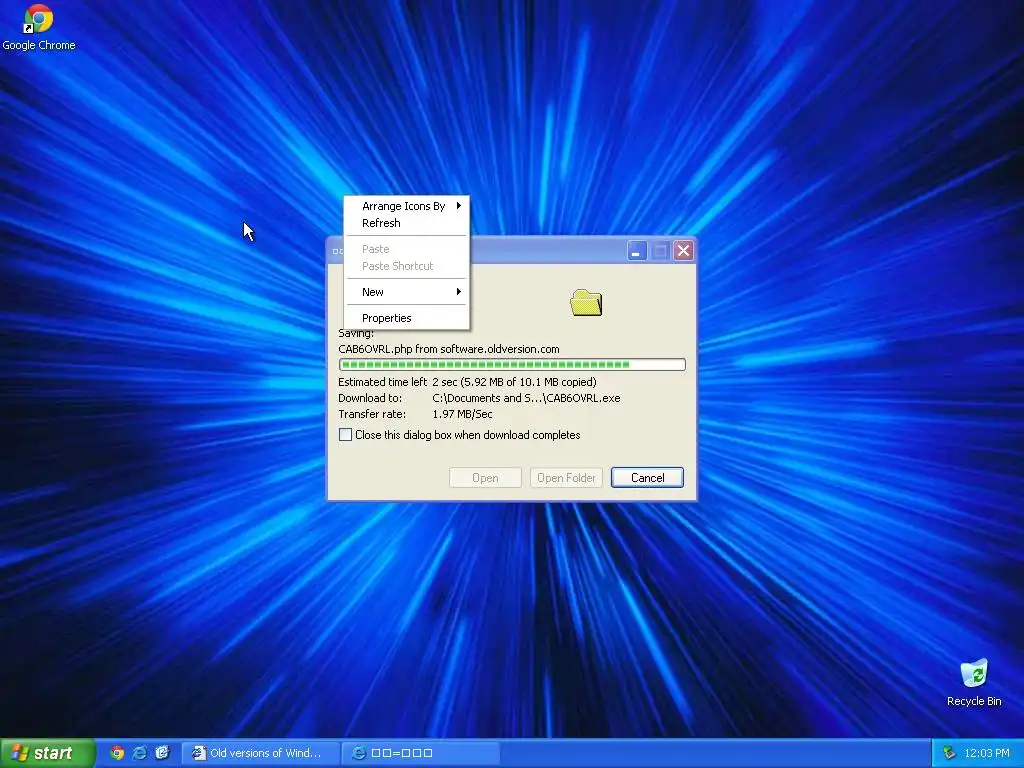Image resolution: width=1024 pixels, height=768 pixels.
Task: Click the green download progress bar
Action: [512, 364]
